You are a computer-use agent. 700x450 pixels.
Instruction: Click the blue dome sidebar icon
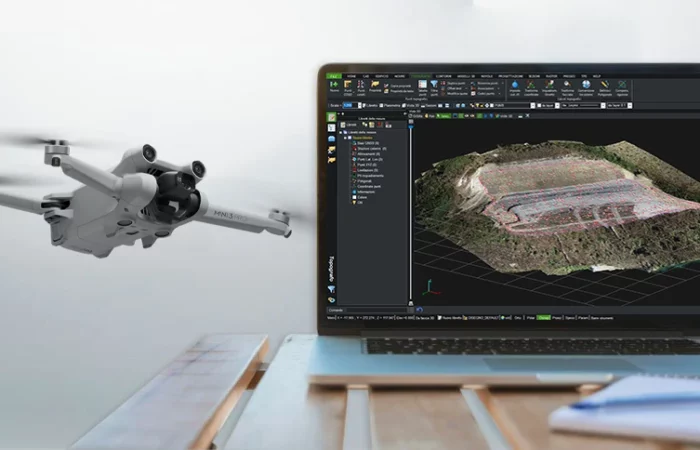tap(331, 139)
